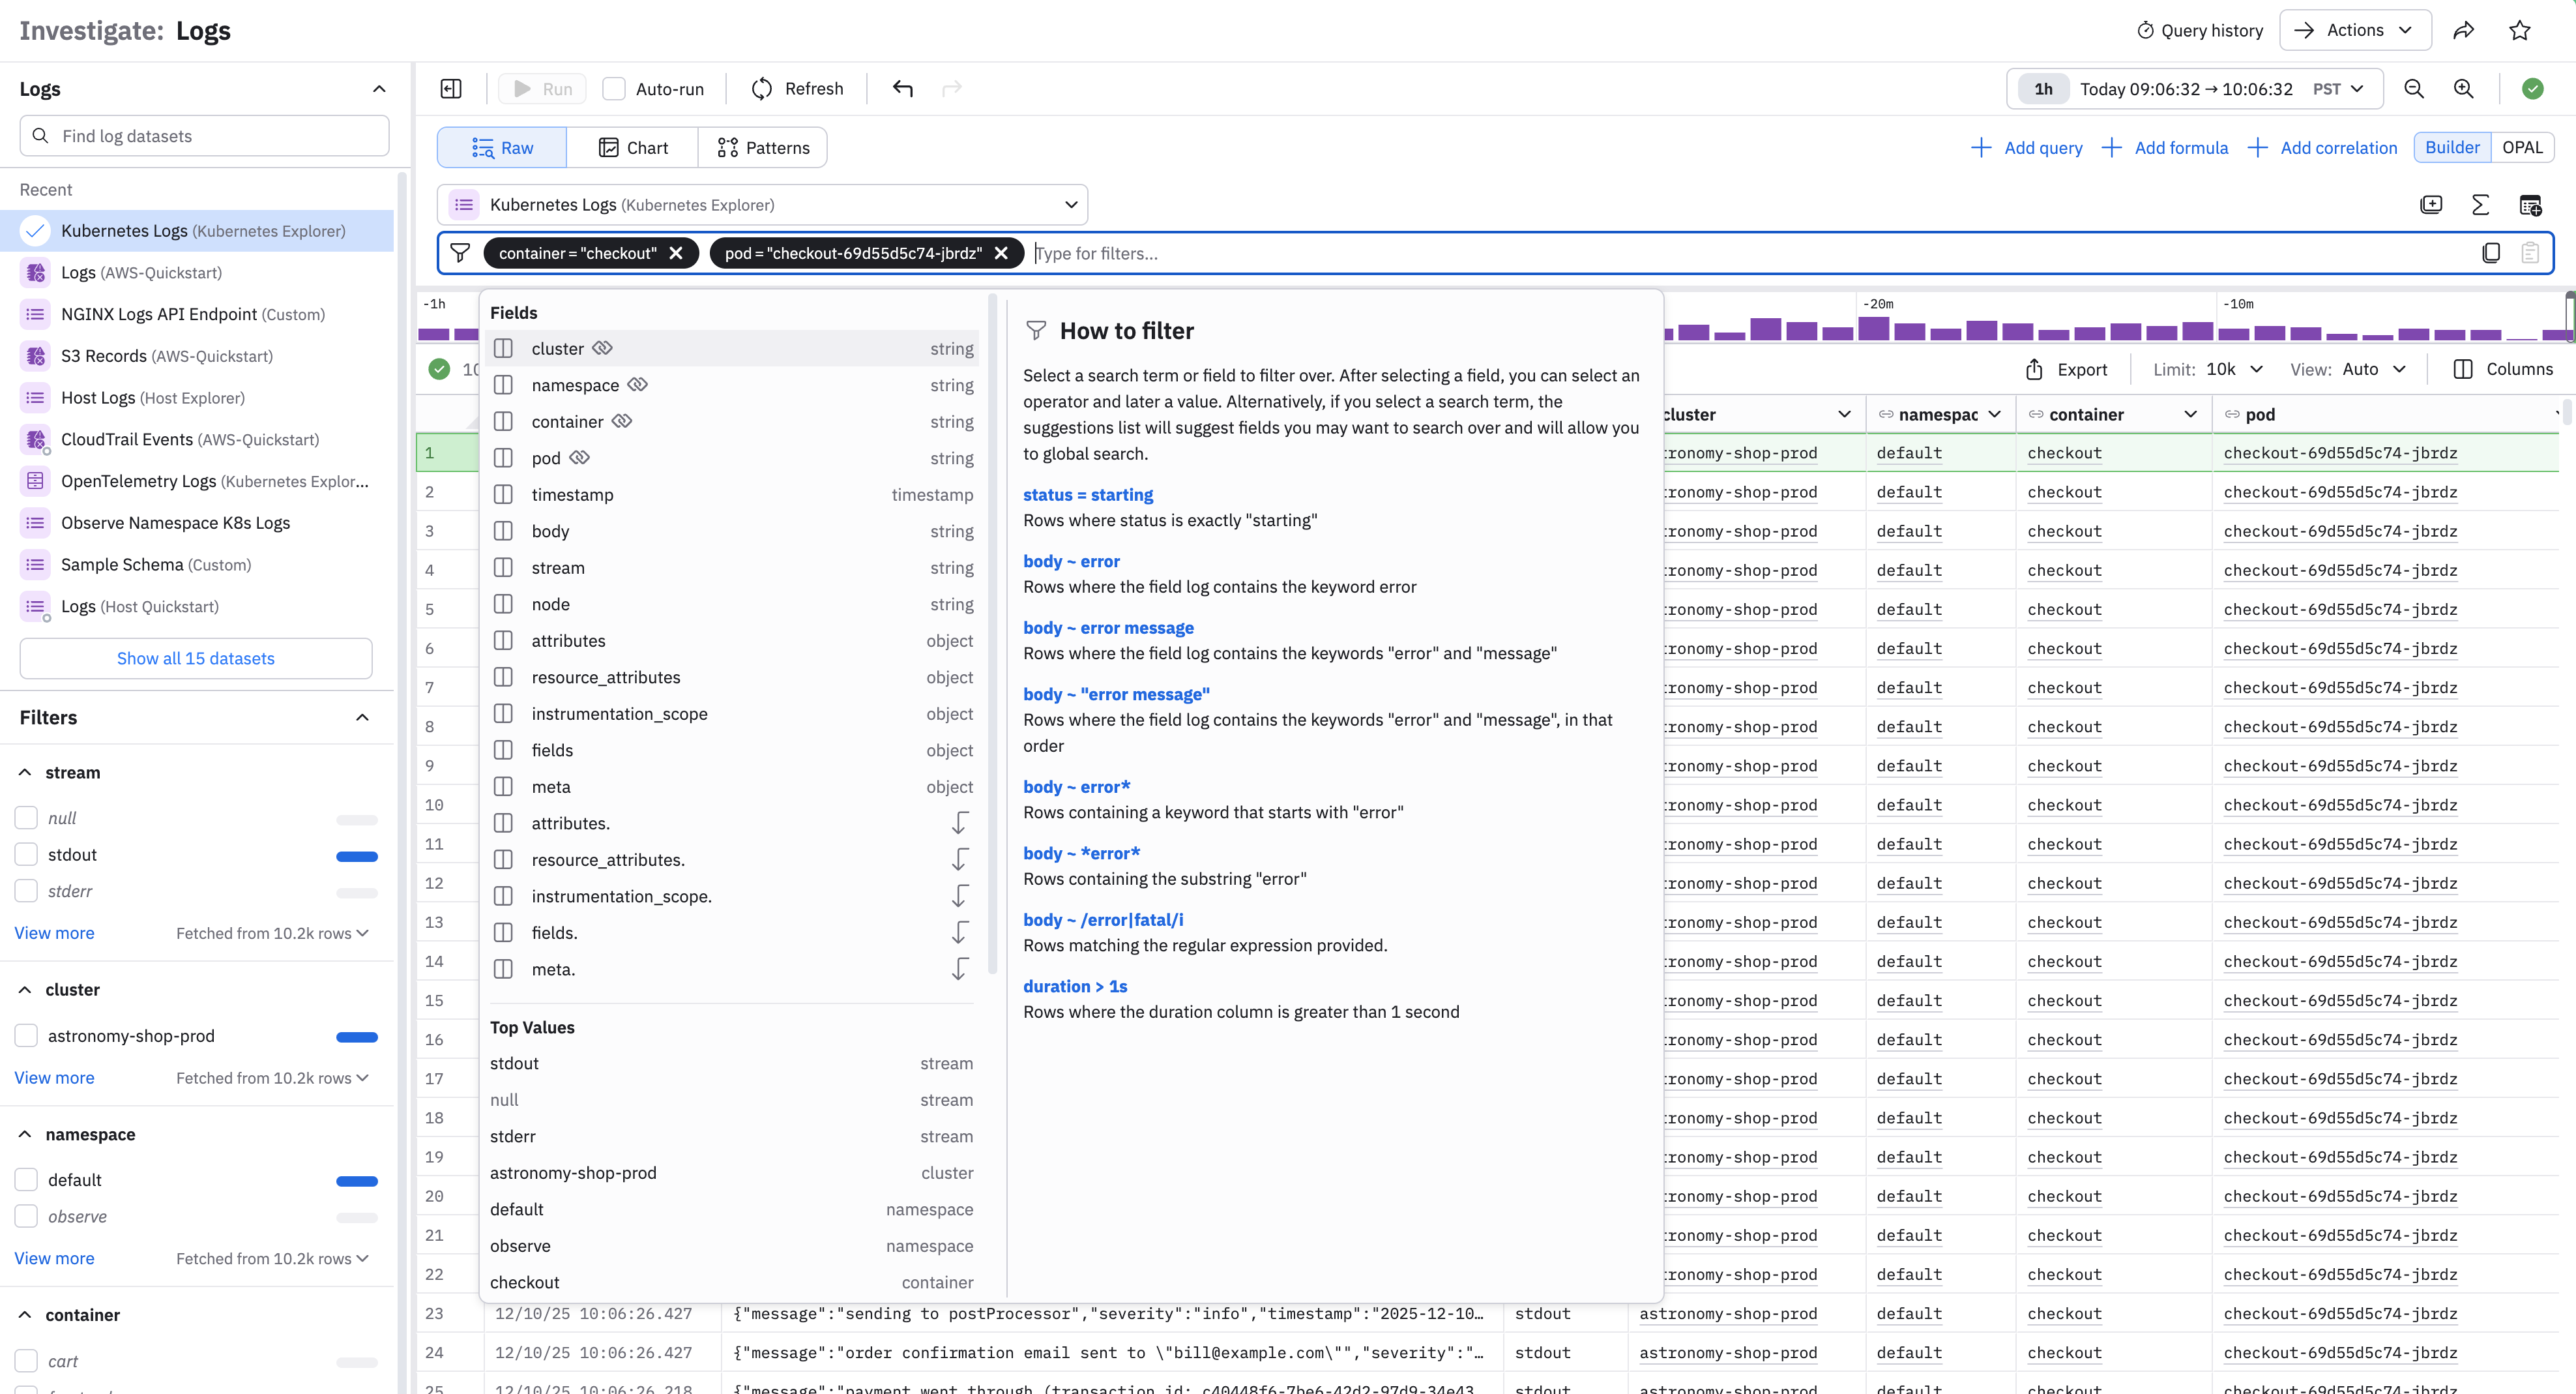Enable the Auto-run checkbox
This screenshot has width=2576, height=1394.
pyautogui.click(x=614, y=89)
